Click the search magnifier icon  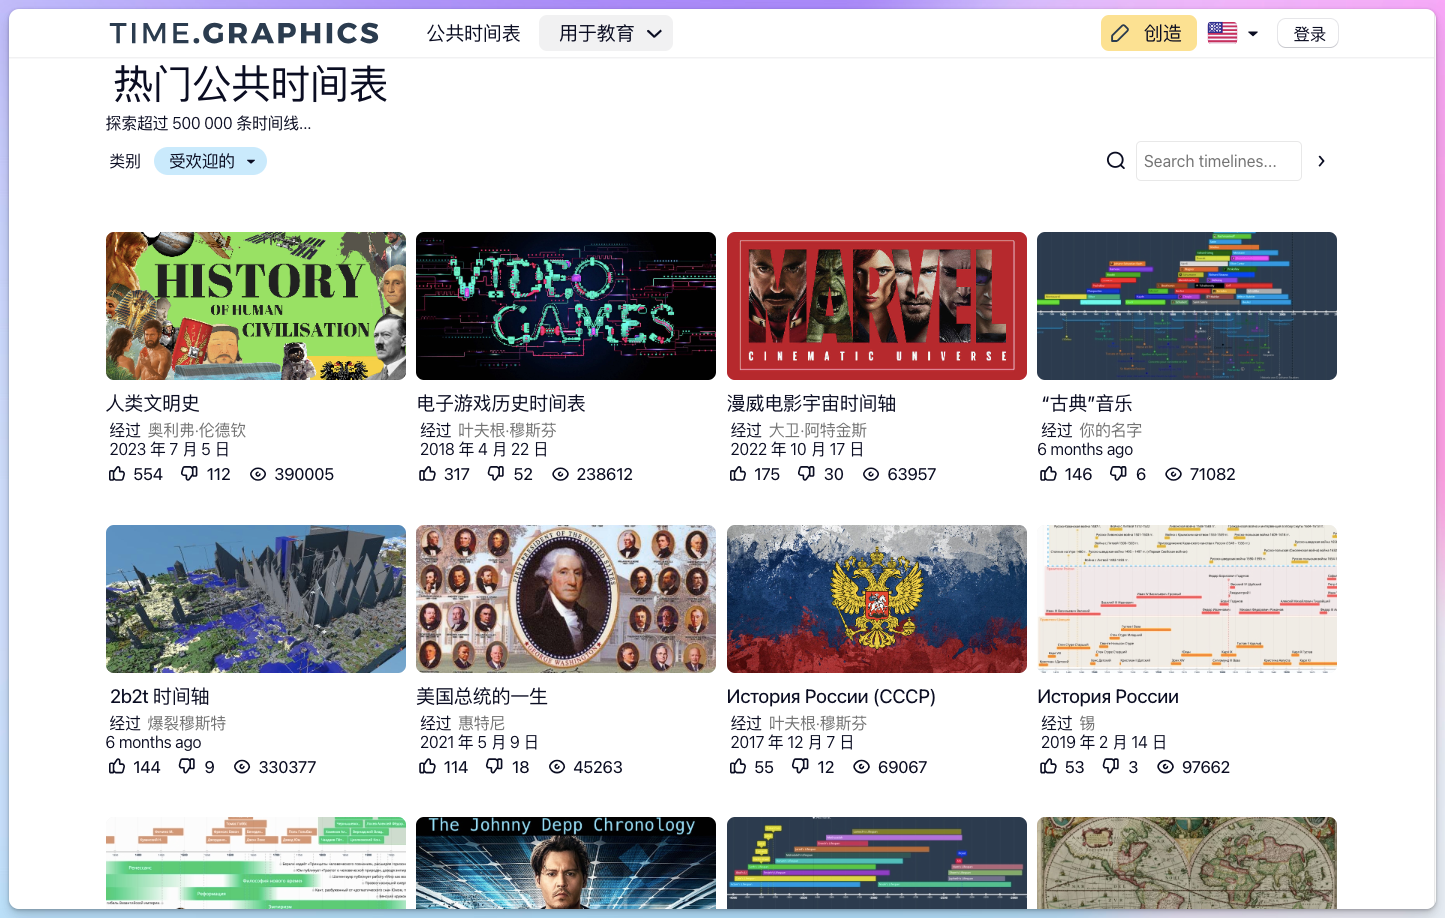[1116, 161]
